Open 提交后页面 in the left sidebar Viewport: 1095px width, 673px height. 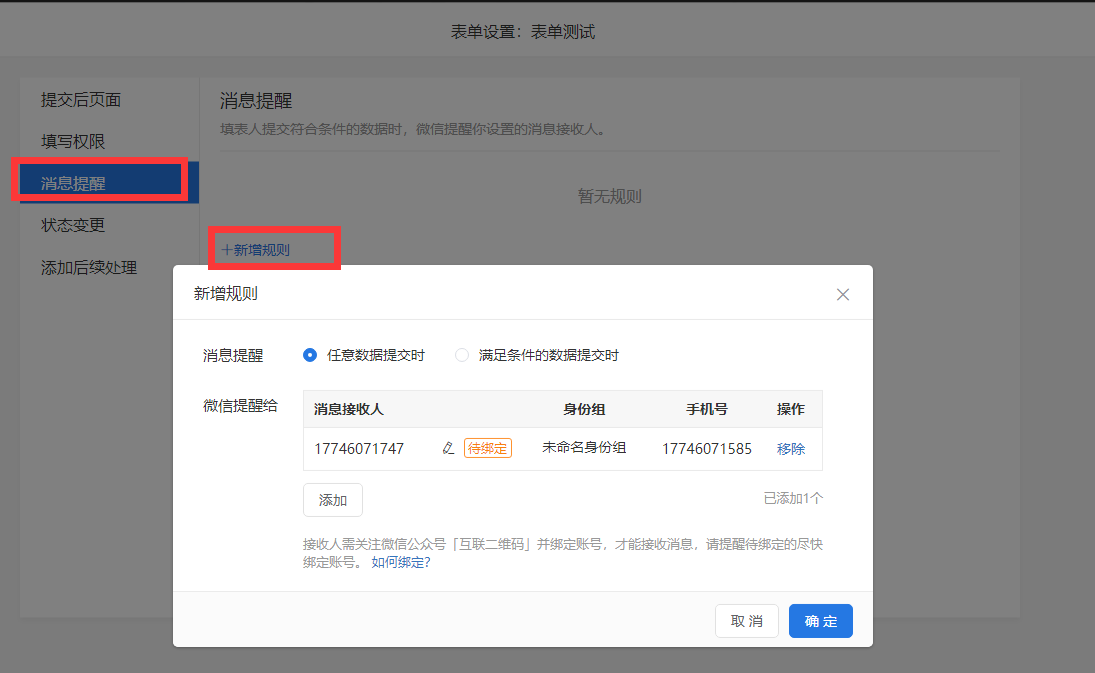coord(81,100)
